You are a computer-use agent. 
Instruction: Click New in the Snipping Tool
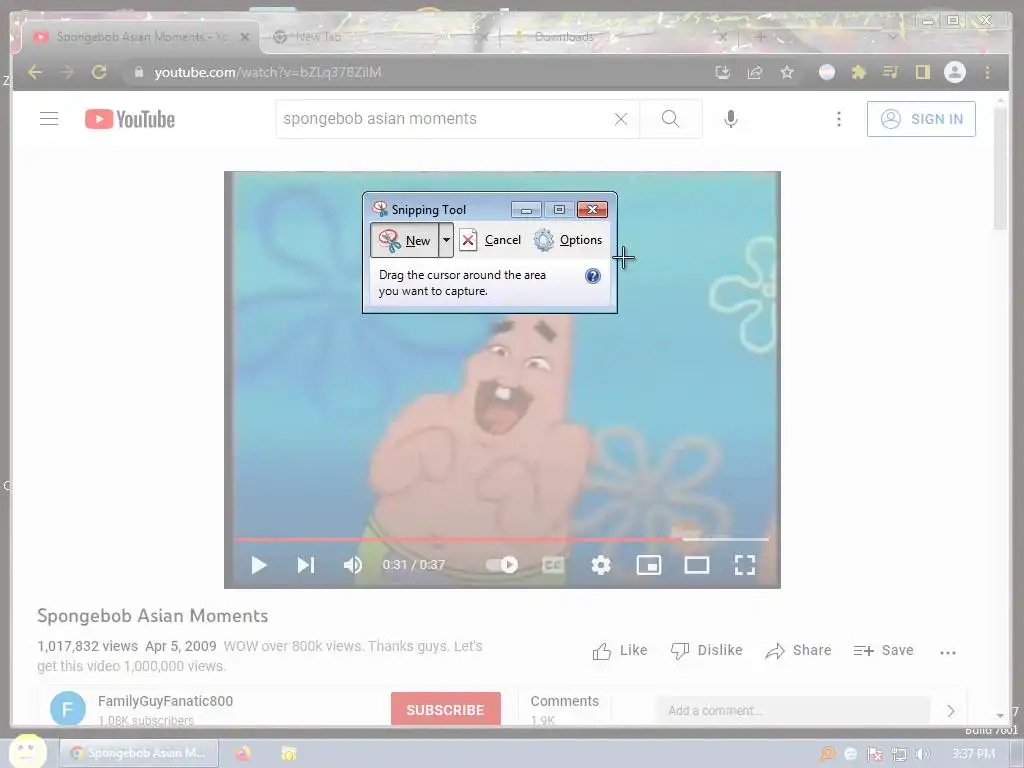point(404,240)
